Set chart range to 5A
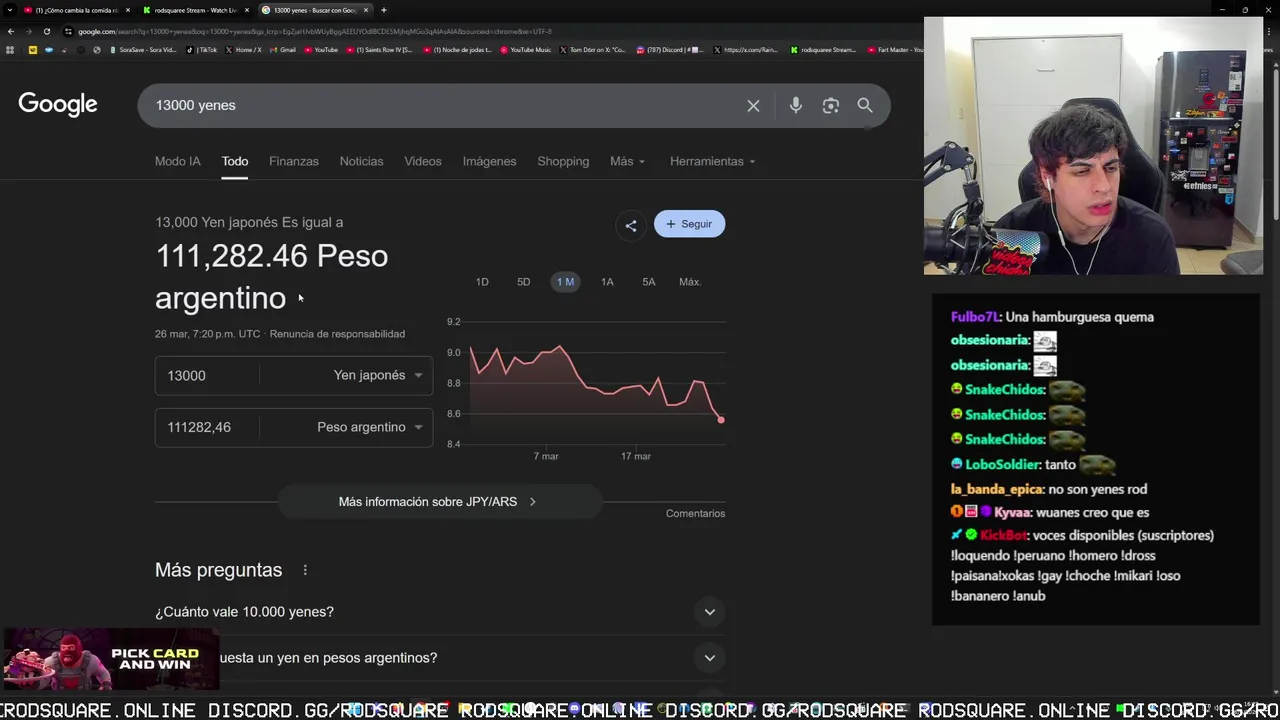 [648, 282]
